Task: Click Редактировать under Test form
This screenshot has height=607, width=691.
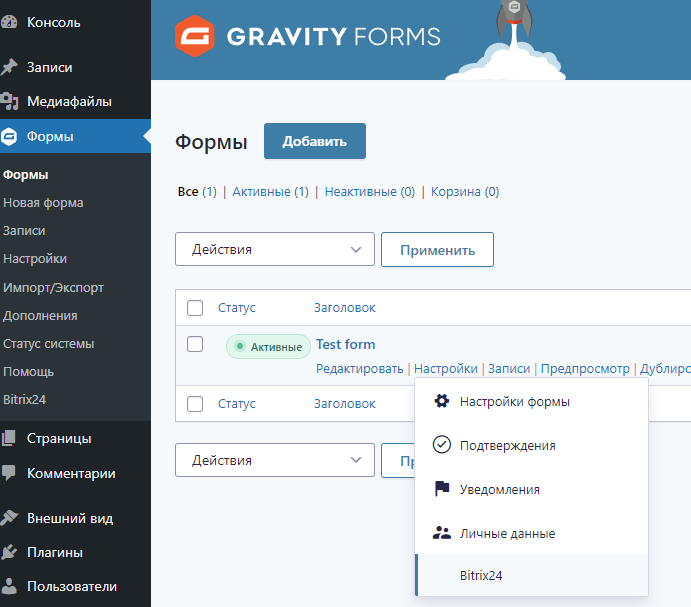Action: (x=360, y=369)
